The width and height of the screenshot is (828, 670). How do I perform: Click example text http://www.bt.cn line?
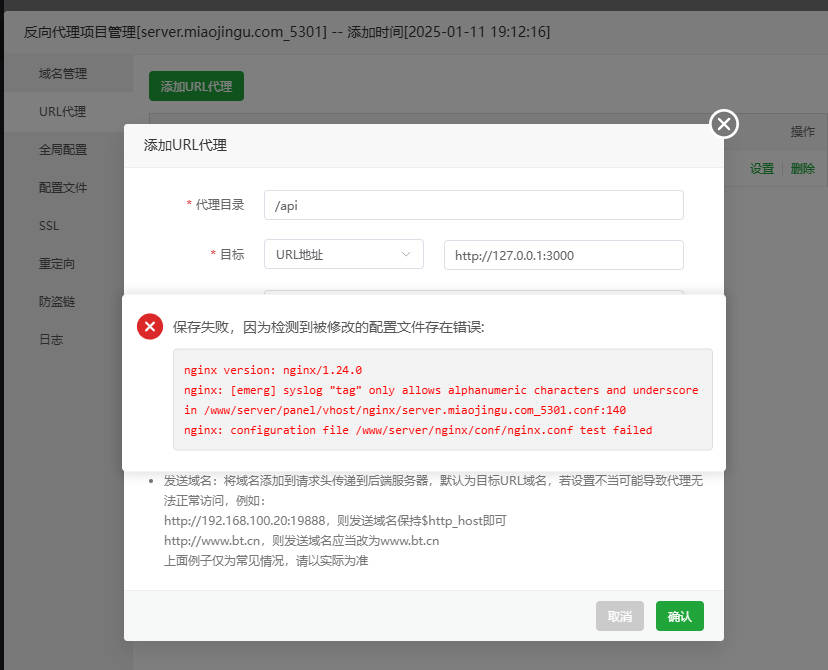[302, 541]
